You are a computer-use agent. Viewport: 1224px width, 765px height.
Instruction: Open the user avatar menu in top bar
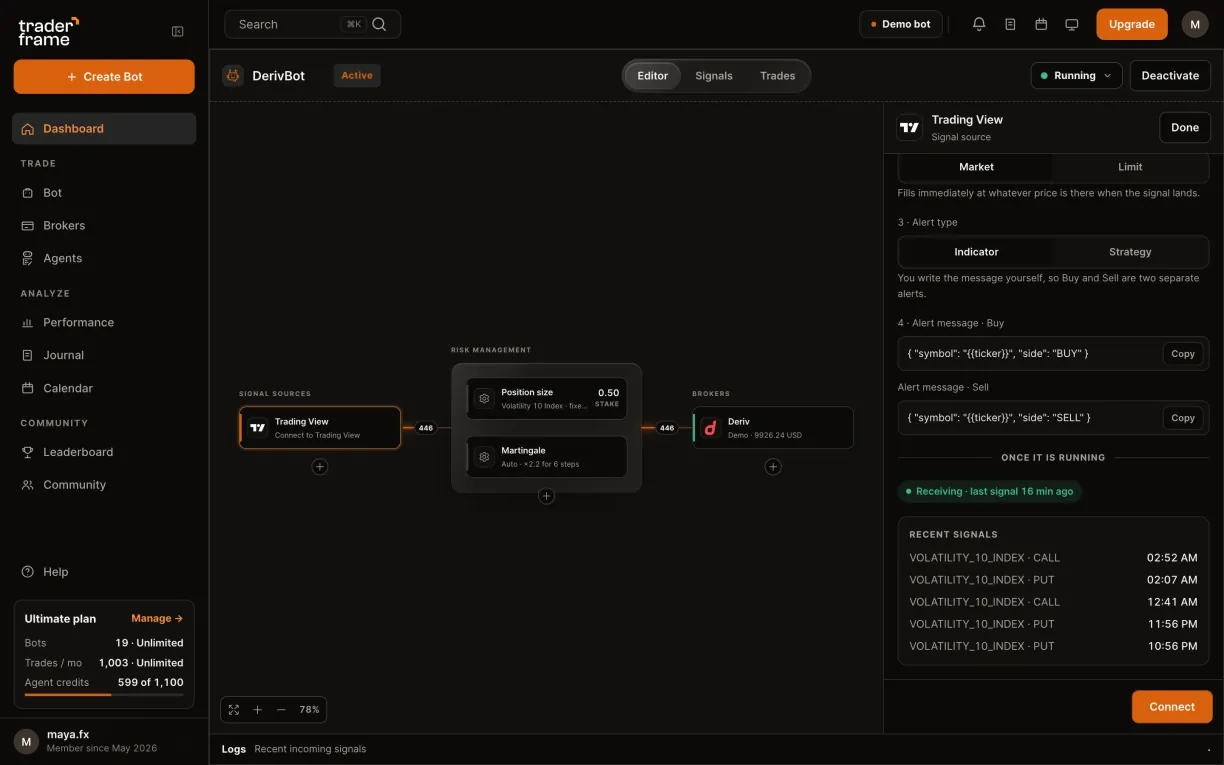(1195, 24)
